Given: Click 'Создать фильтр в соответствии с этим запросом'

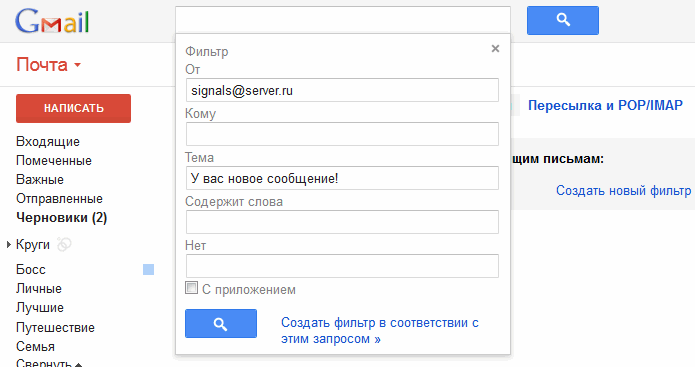Looking at the screenshot, I should (x=379, y=331).
